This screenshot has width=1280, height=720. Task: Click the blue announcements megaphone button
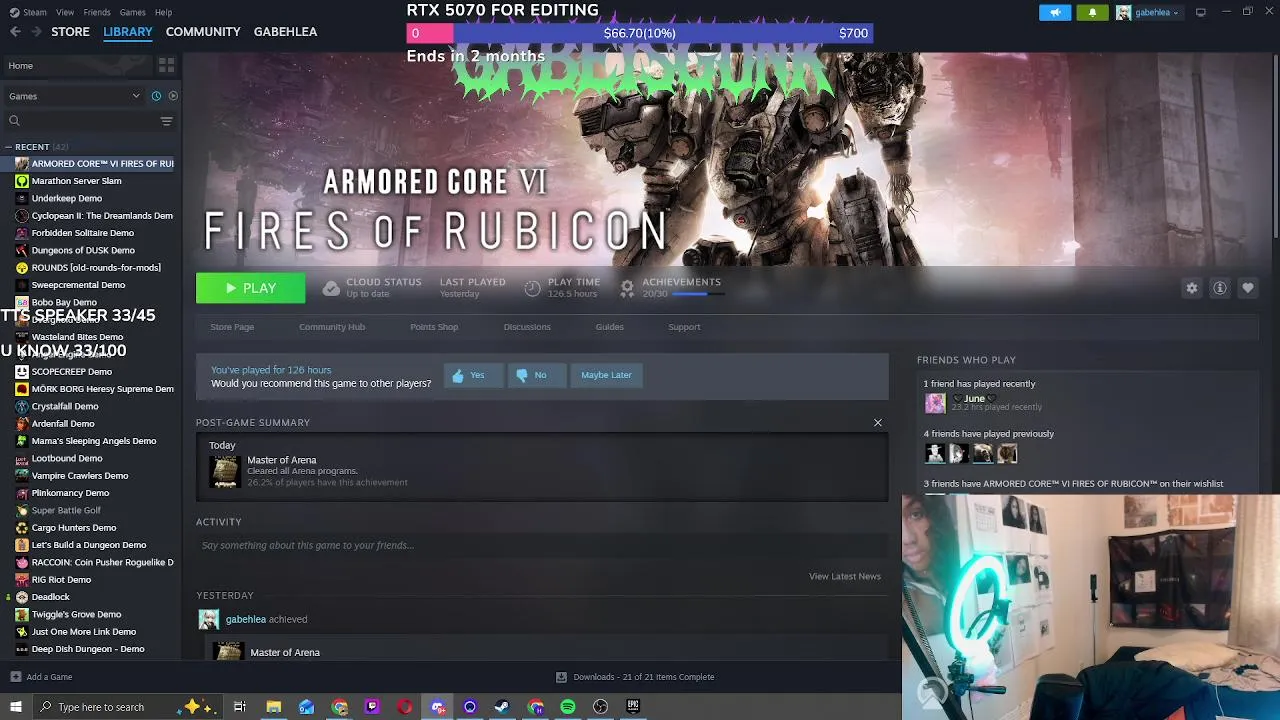coord(1055,12)
